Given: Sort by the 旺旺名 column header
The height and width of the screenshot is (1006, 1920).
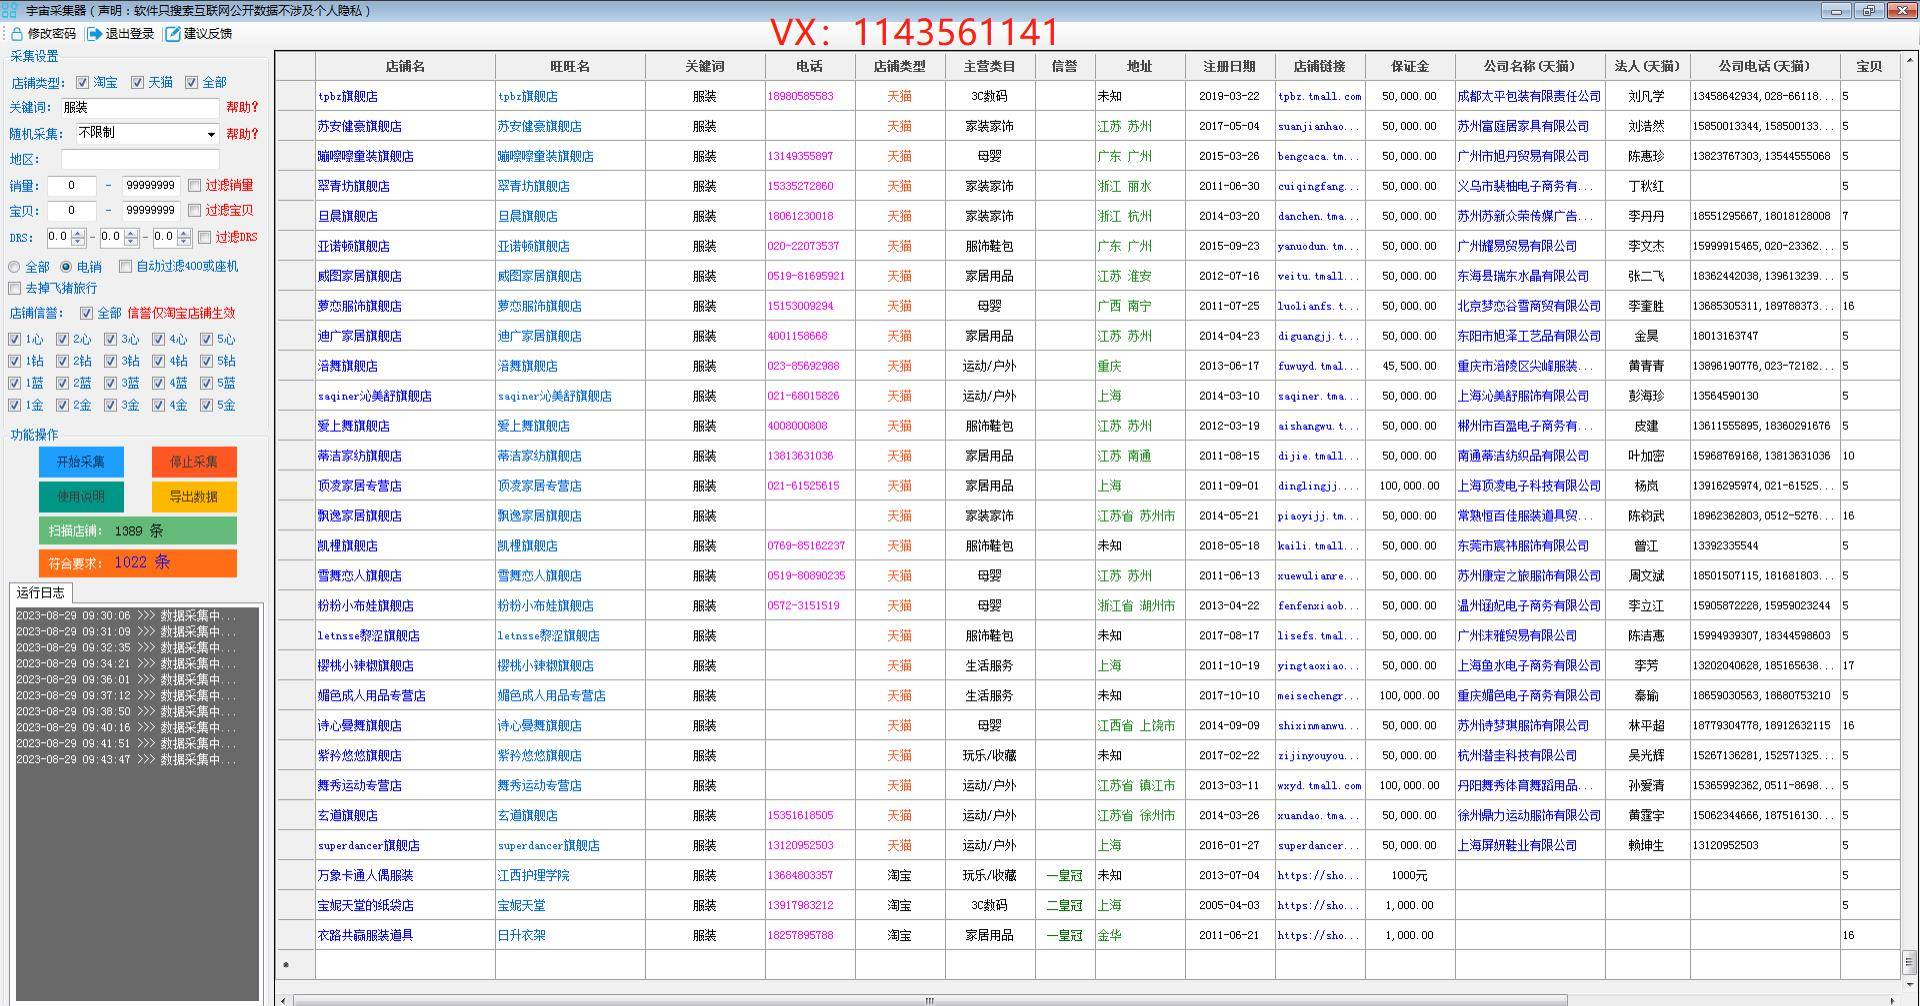Looking at the screenshot, I should point(570,66).
